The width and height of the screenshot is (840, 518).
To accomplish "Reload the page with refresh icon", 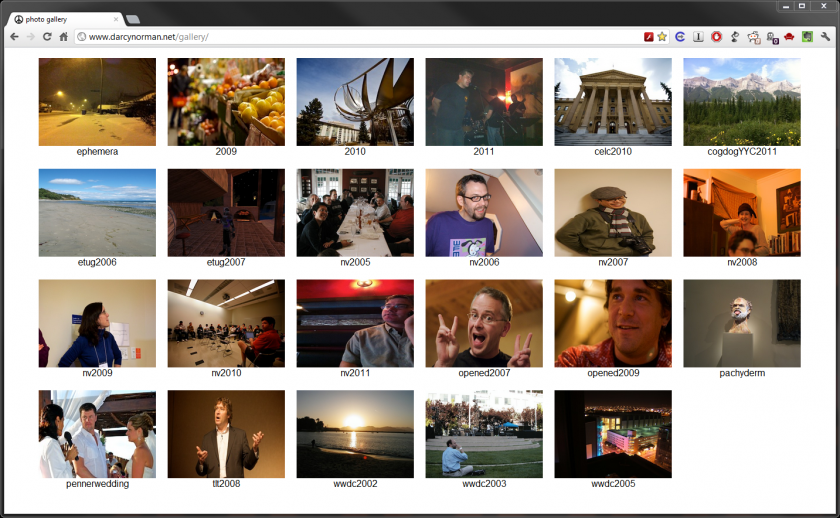I will click(47, 37).
